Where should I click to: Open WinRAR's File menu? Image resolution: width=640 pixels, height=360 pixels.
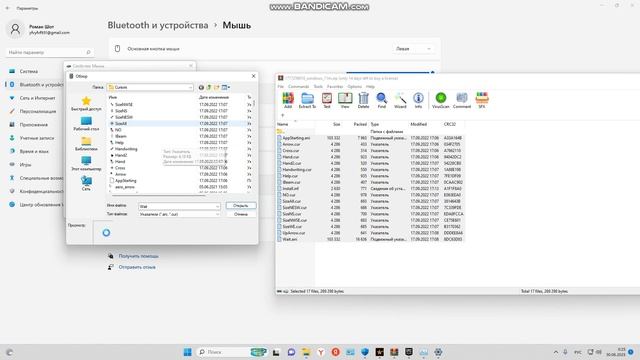pyautogui.click(x=280, y=87)
